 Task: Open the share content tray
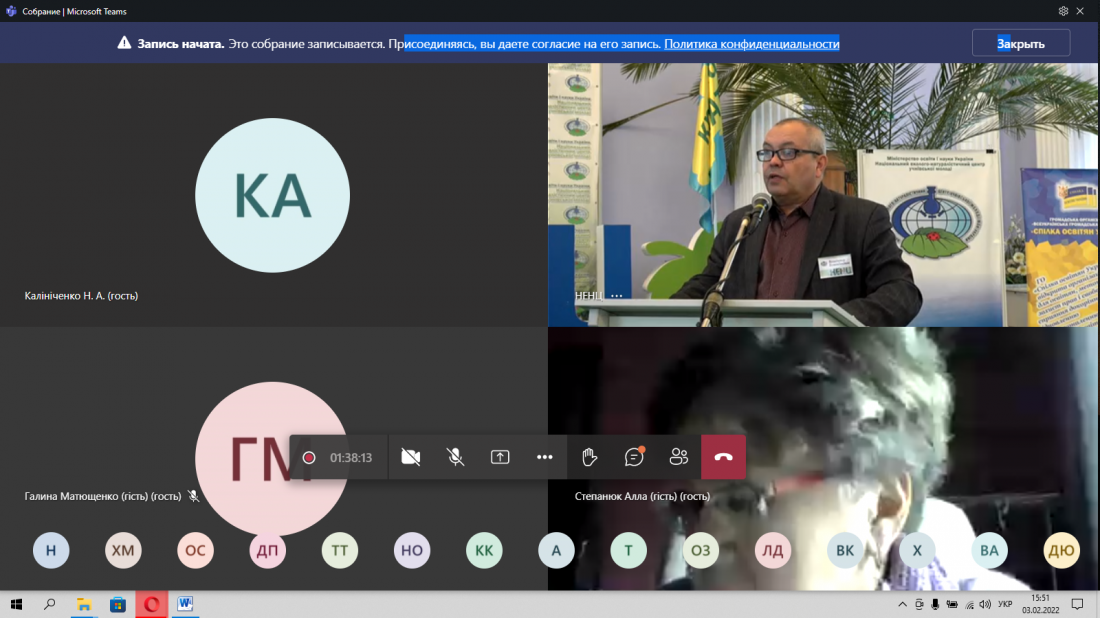(499, 457)
